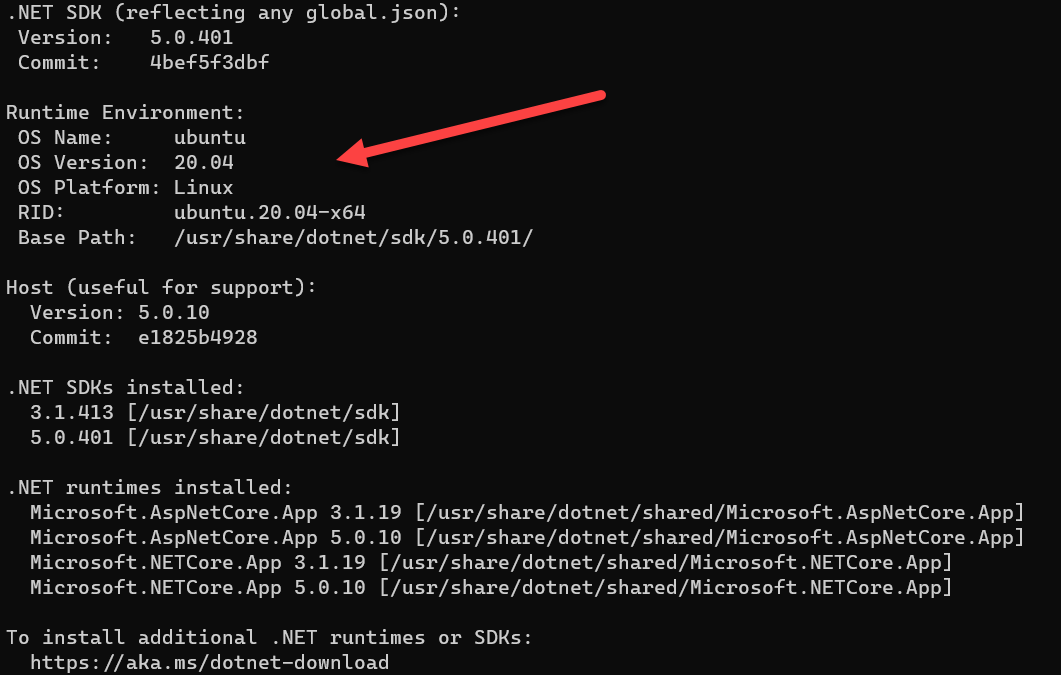Click the Microsoft.AspNetCore.App 3.1.19 runtime line
1061x675 pixels.
pyautogui.click(x=527, y=512)
